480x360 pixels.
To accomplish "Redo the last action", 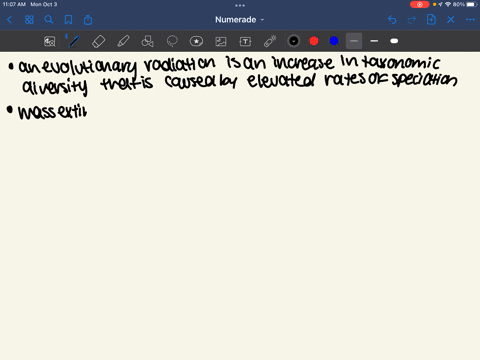I will point(412,20).
